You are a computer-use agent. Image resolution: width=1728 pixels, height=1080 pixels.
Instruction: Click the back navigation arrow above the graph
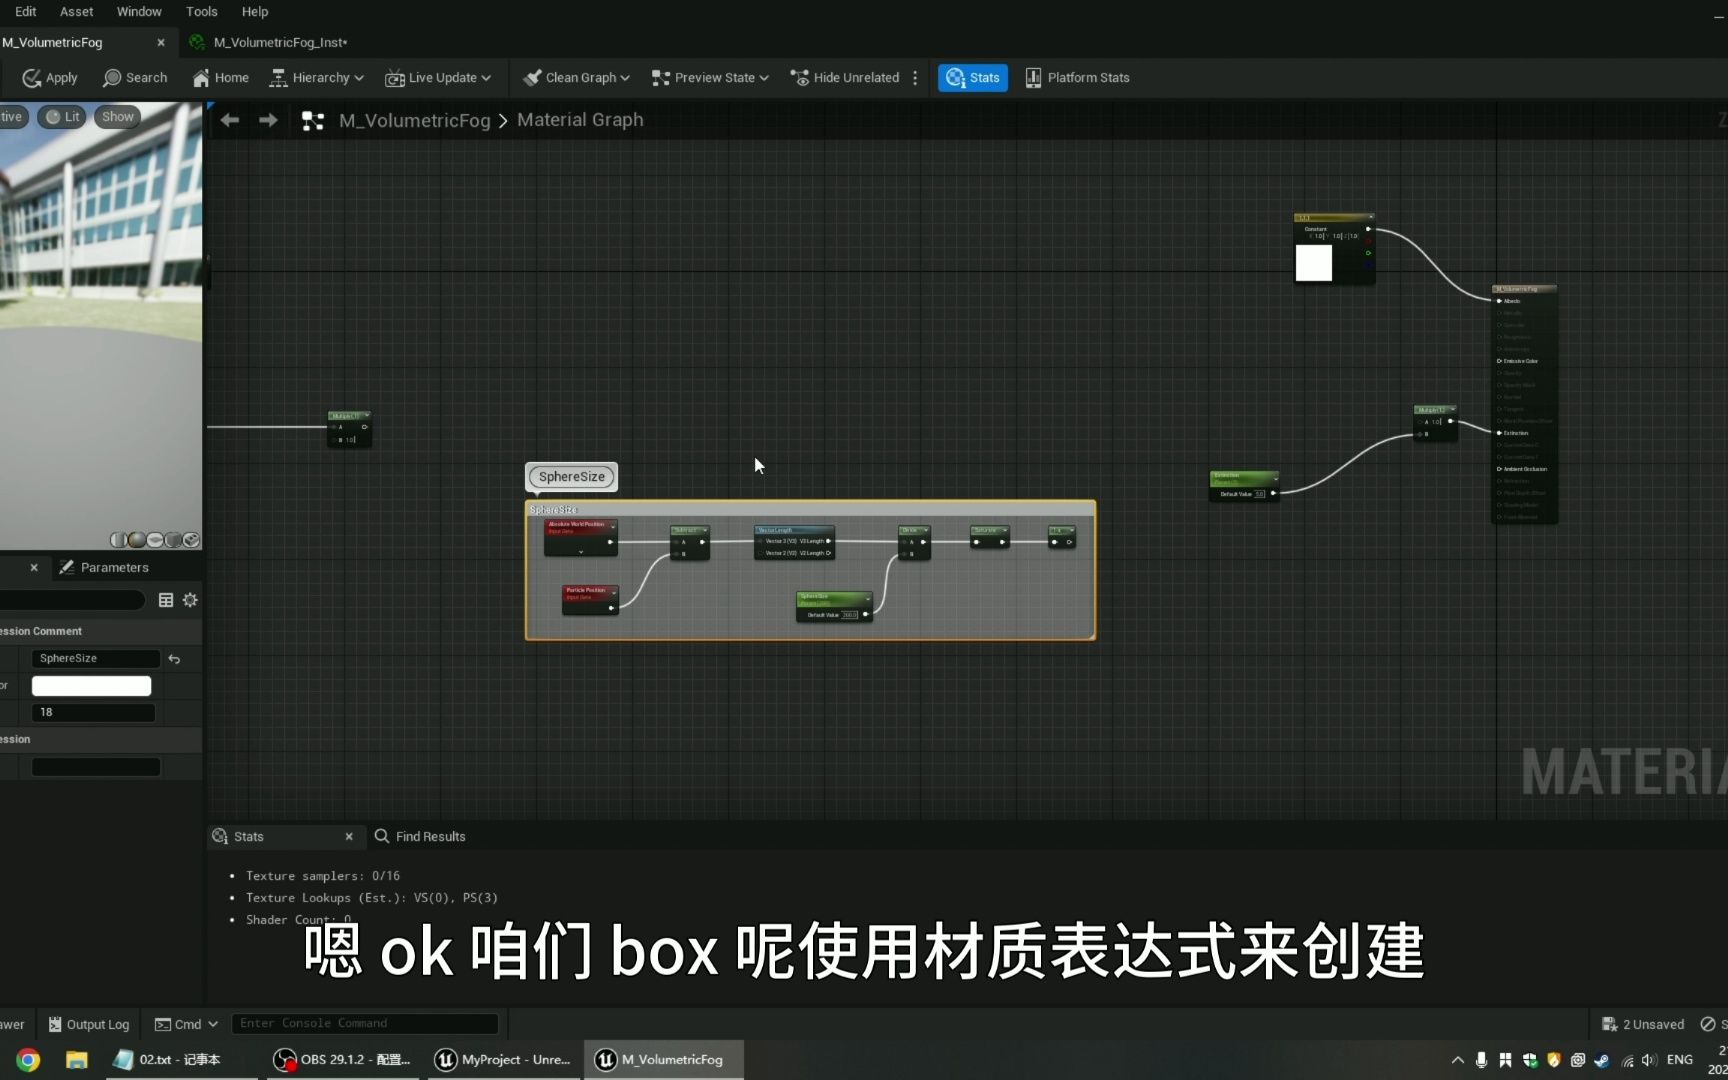pos(230,119)
